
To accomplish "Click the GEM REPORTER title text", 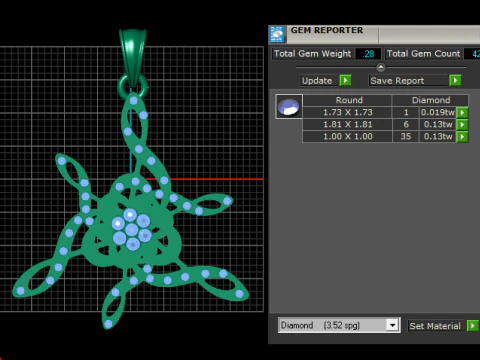I will tap(327, 30).
